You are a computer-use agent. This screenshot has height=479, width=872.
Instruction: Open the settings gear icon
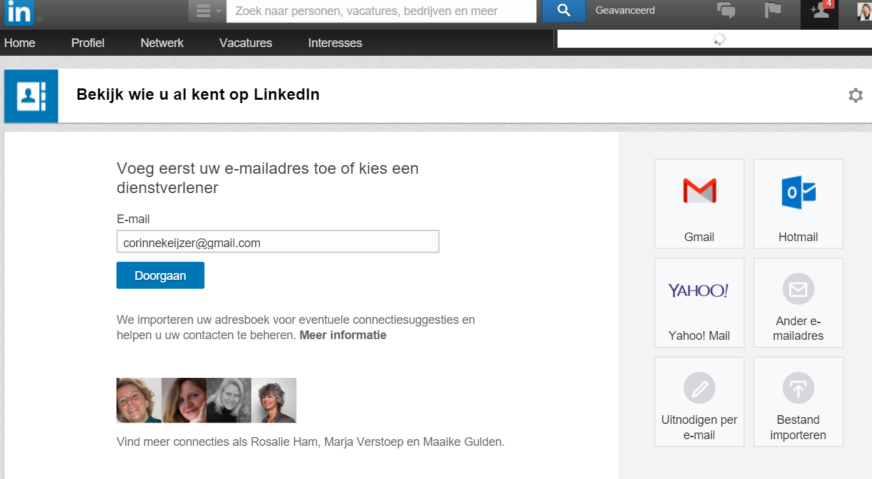click(855, 95)
